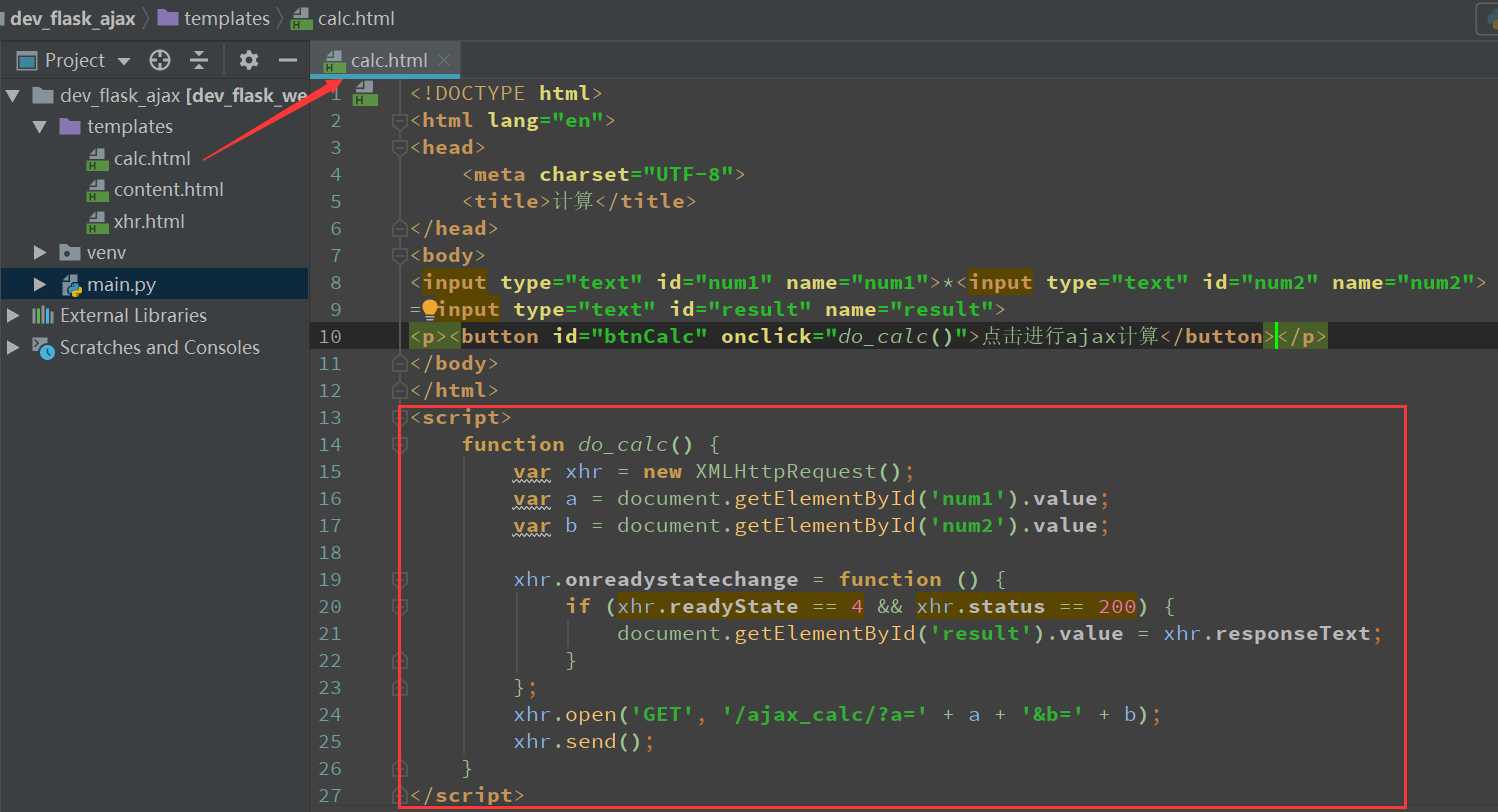
Task: Fold the body tag at line 7
Action: [400, 256]
